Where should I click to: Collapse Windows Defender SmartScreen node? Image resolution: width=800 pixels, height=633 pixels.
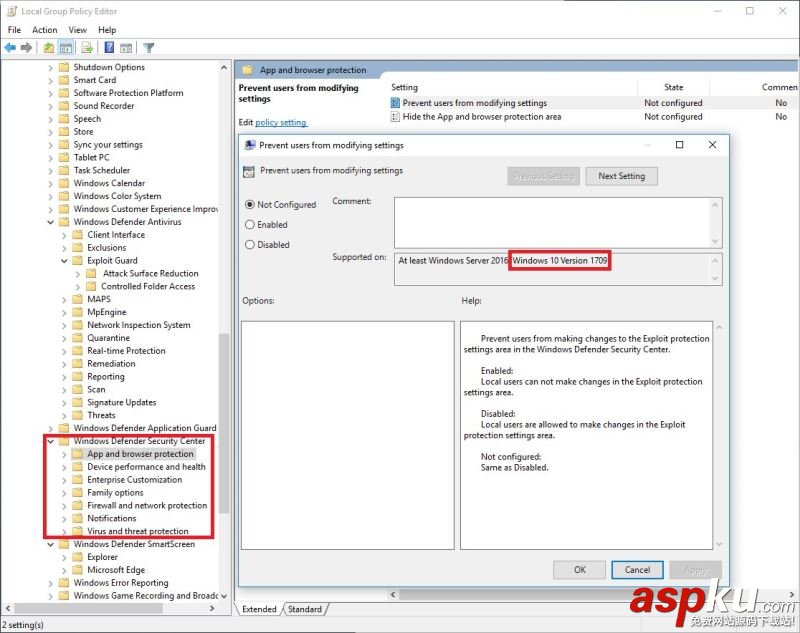tap(51, 545)
